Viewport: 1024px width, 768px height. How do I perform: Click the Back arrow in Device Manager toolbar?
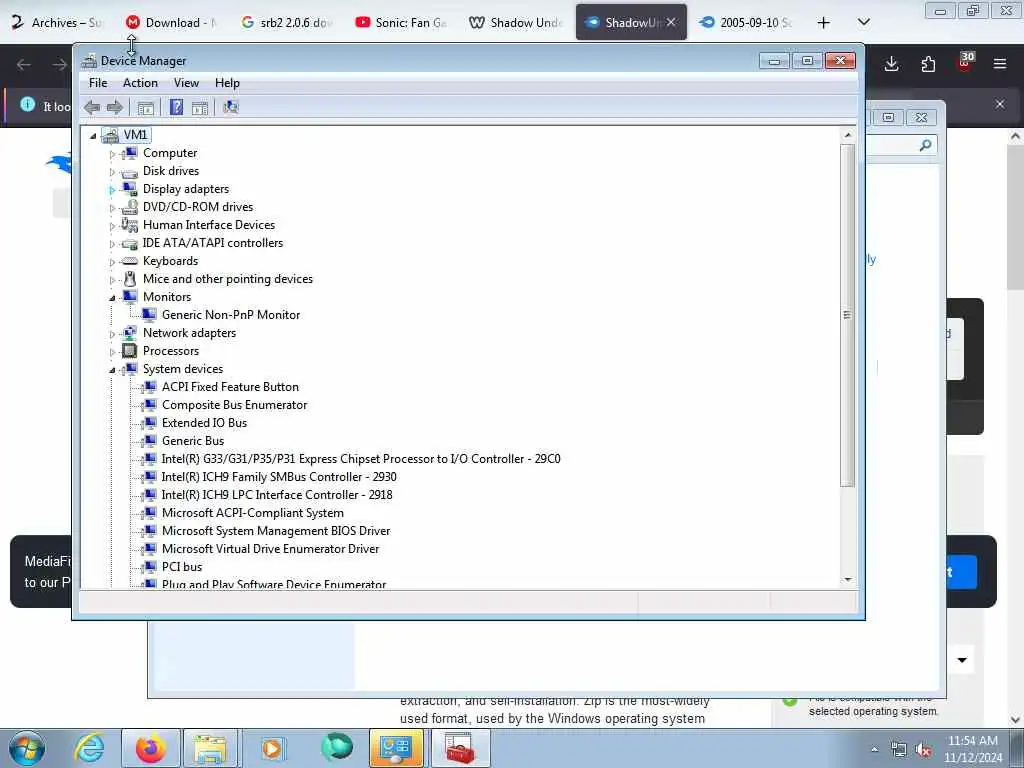click(x=92, y=107)
